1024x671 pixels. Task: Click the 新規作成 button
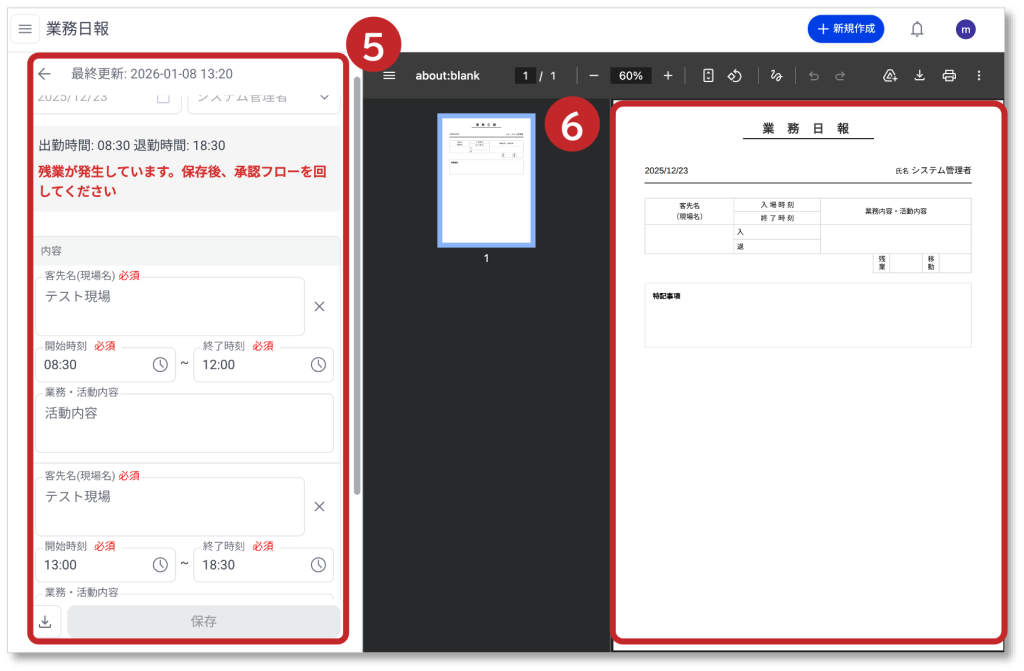(845, 29)
